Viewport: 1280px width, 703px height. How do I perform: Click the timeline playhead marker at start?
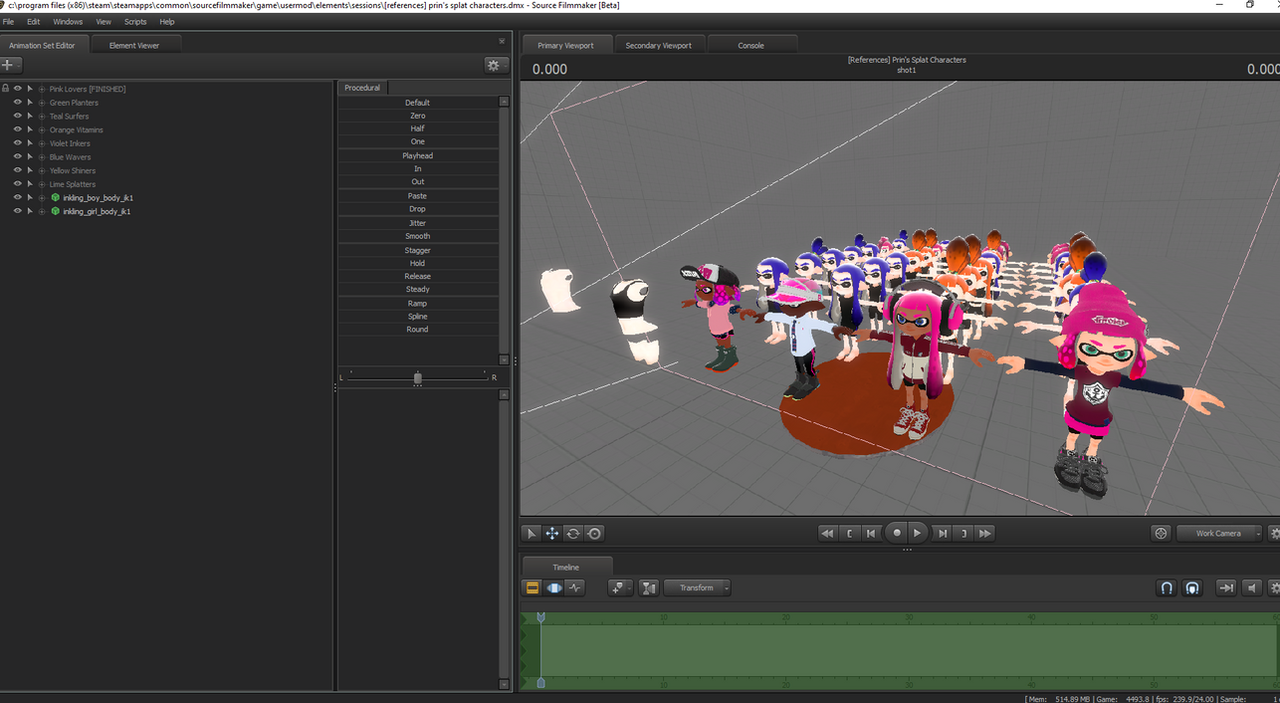click(x=541, y=618)
